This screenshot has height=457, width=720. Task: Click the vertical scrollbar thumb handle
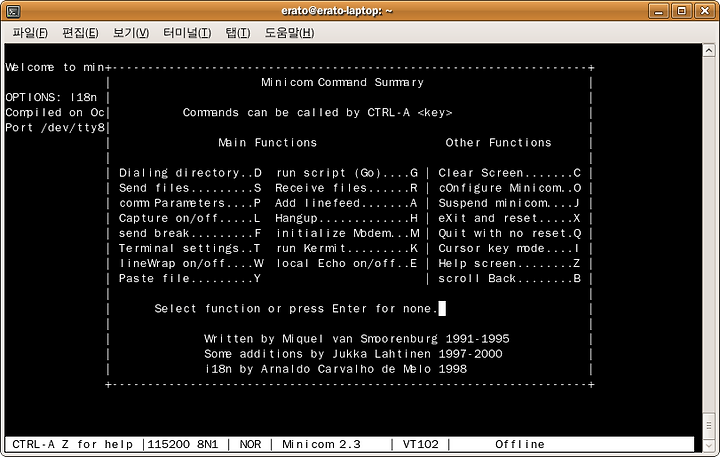[709, 425]
